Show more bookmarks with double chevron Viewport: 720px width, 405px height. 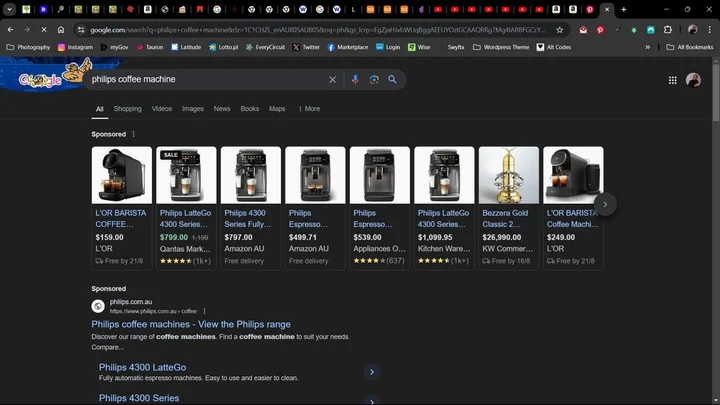(647, 47)
